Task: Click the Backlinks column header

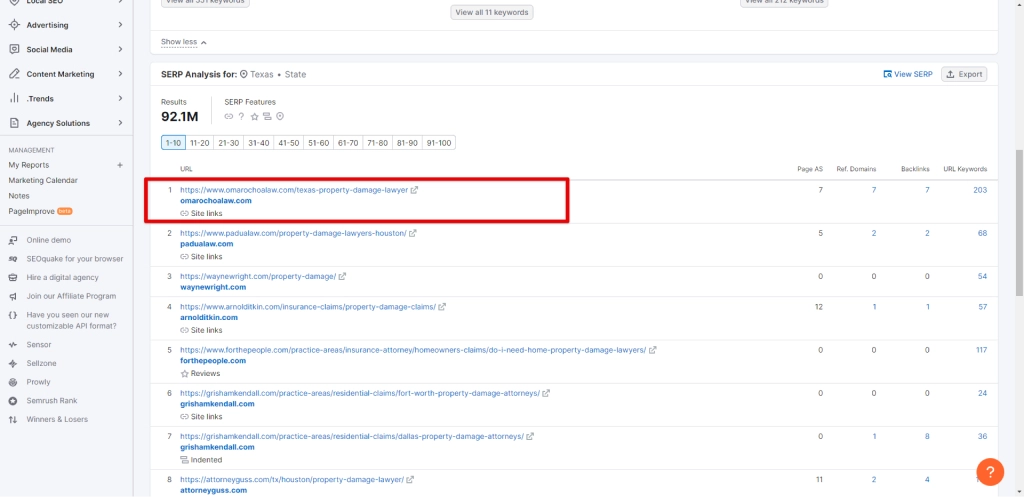Action: (x=915, y=169)
